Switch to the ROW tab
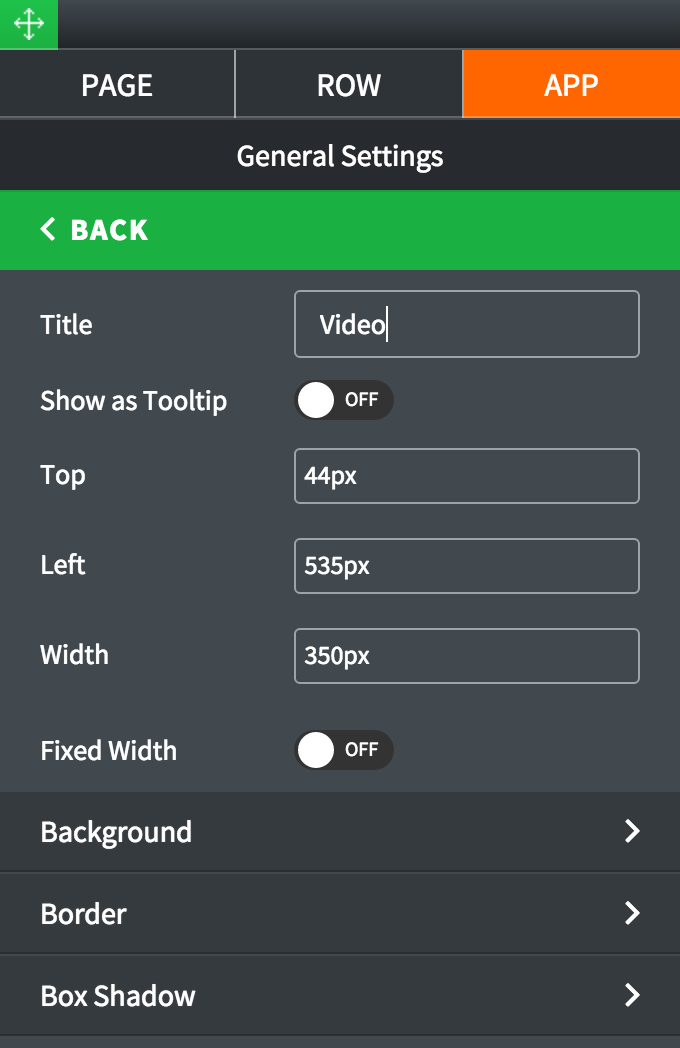 pos(349,85)
